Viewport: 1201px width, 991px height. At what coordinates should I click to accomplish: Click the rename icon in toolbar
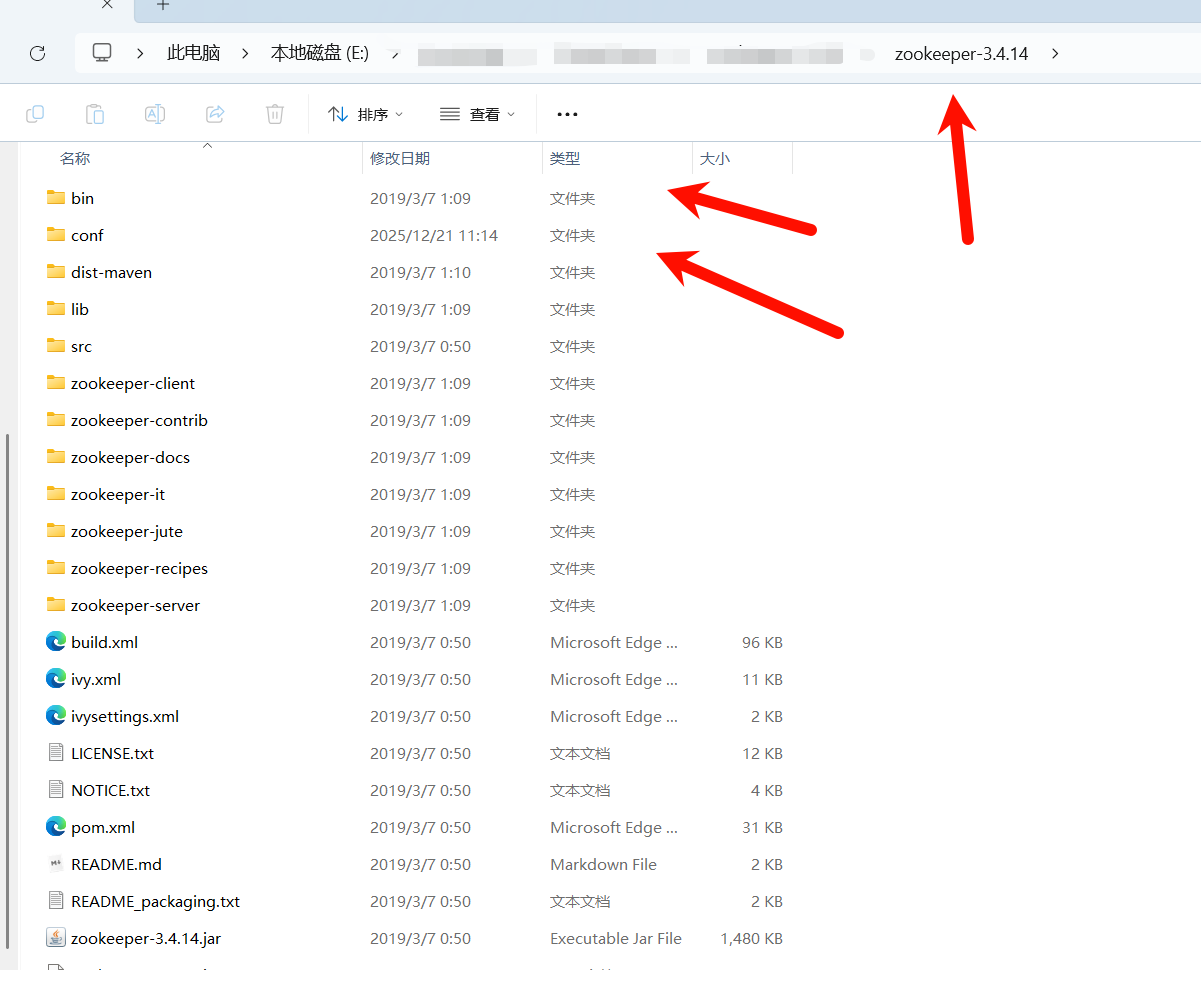[x=155, y=114]
